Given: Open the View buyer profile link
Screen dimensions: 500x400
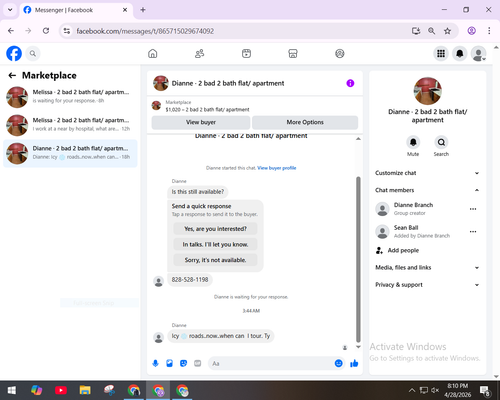Looking at the screenshot, I should tap(277, 168).
